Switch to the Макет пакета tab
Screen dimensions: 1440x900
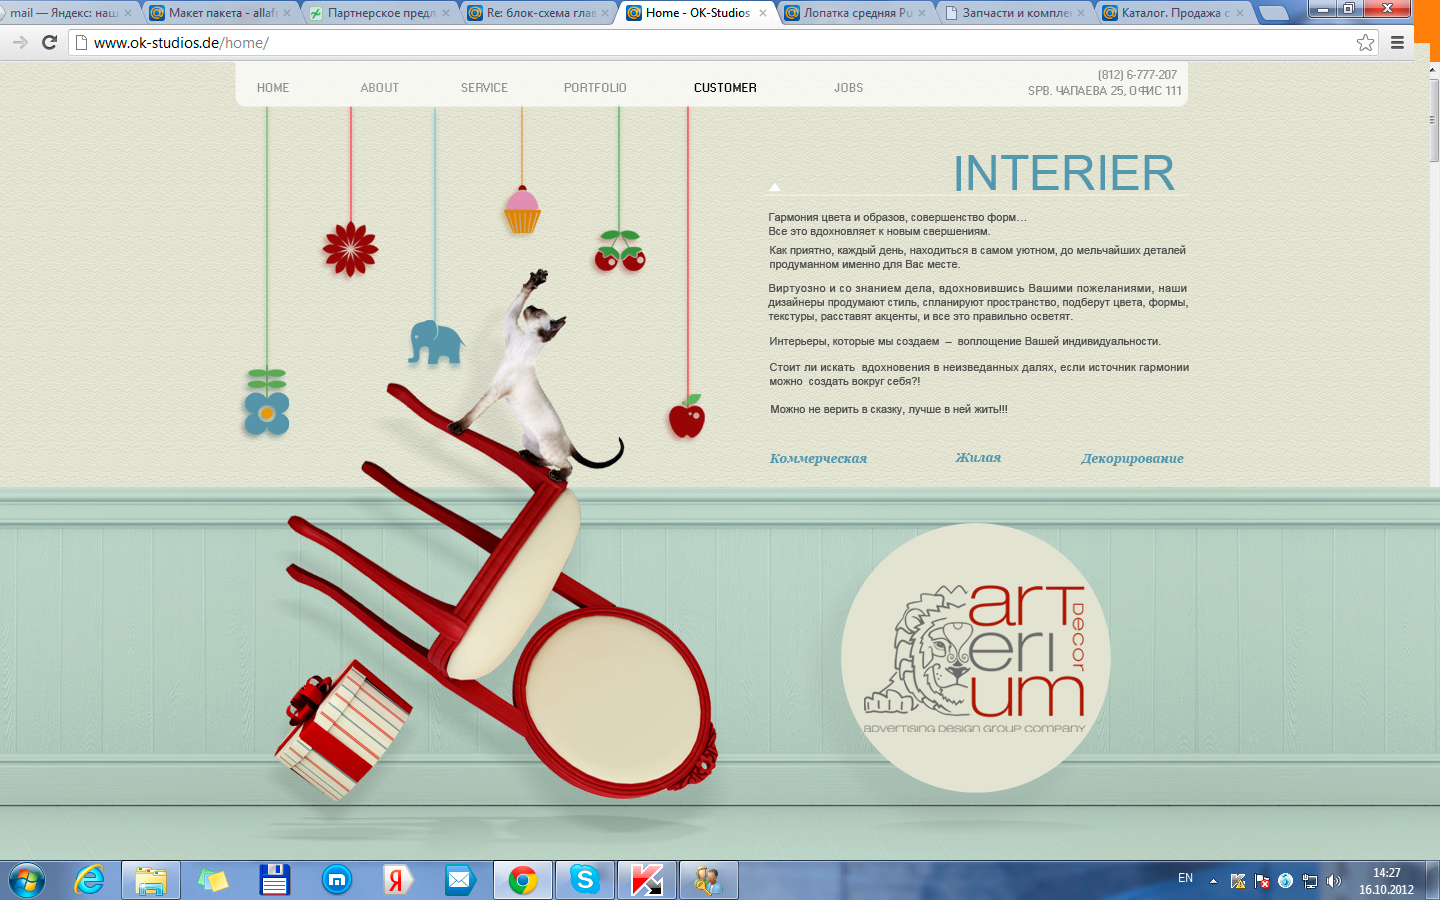click(219, 13)
